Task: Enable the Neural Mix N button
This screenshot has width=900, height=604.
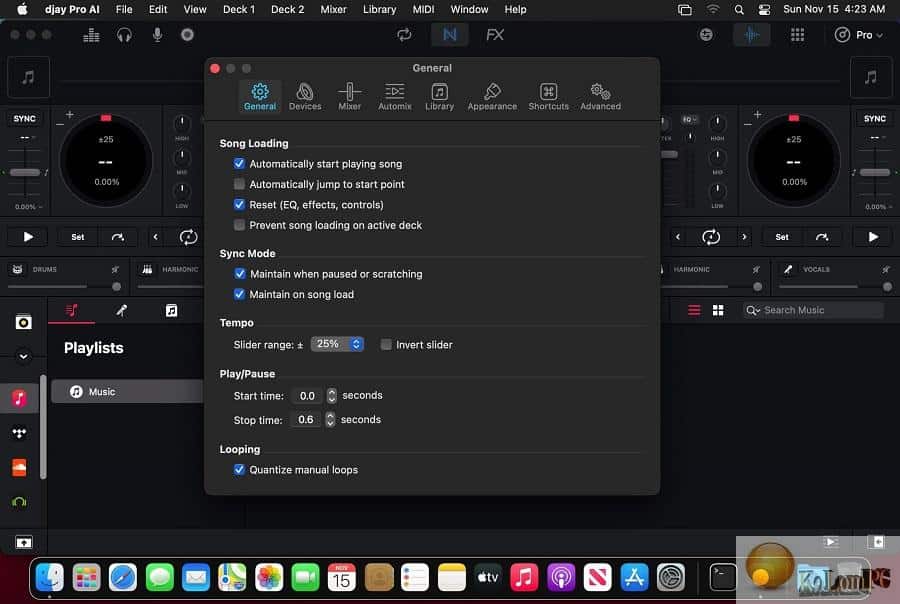Action: [x=449, y=35]
